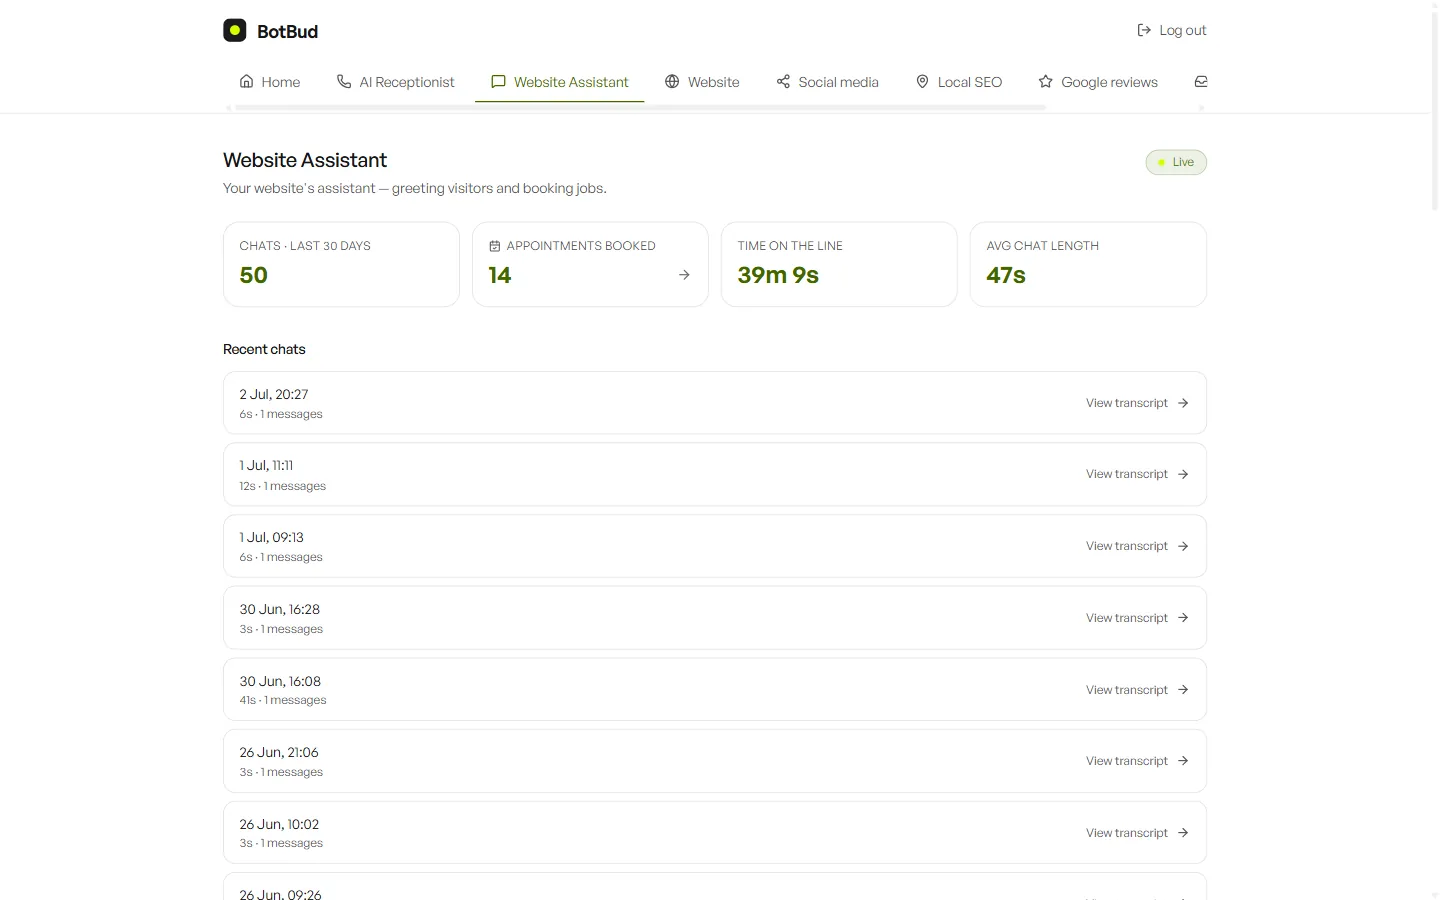Image resolution: width=1440 pixels, height=900 pixels.
Task: Open the Google reviews tab
Action: click(1098, 82)
